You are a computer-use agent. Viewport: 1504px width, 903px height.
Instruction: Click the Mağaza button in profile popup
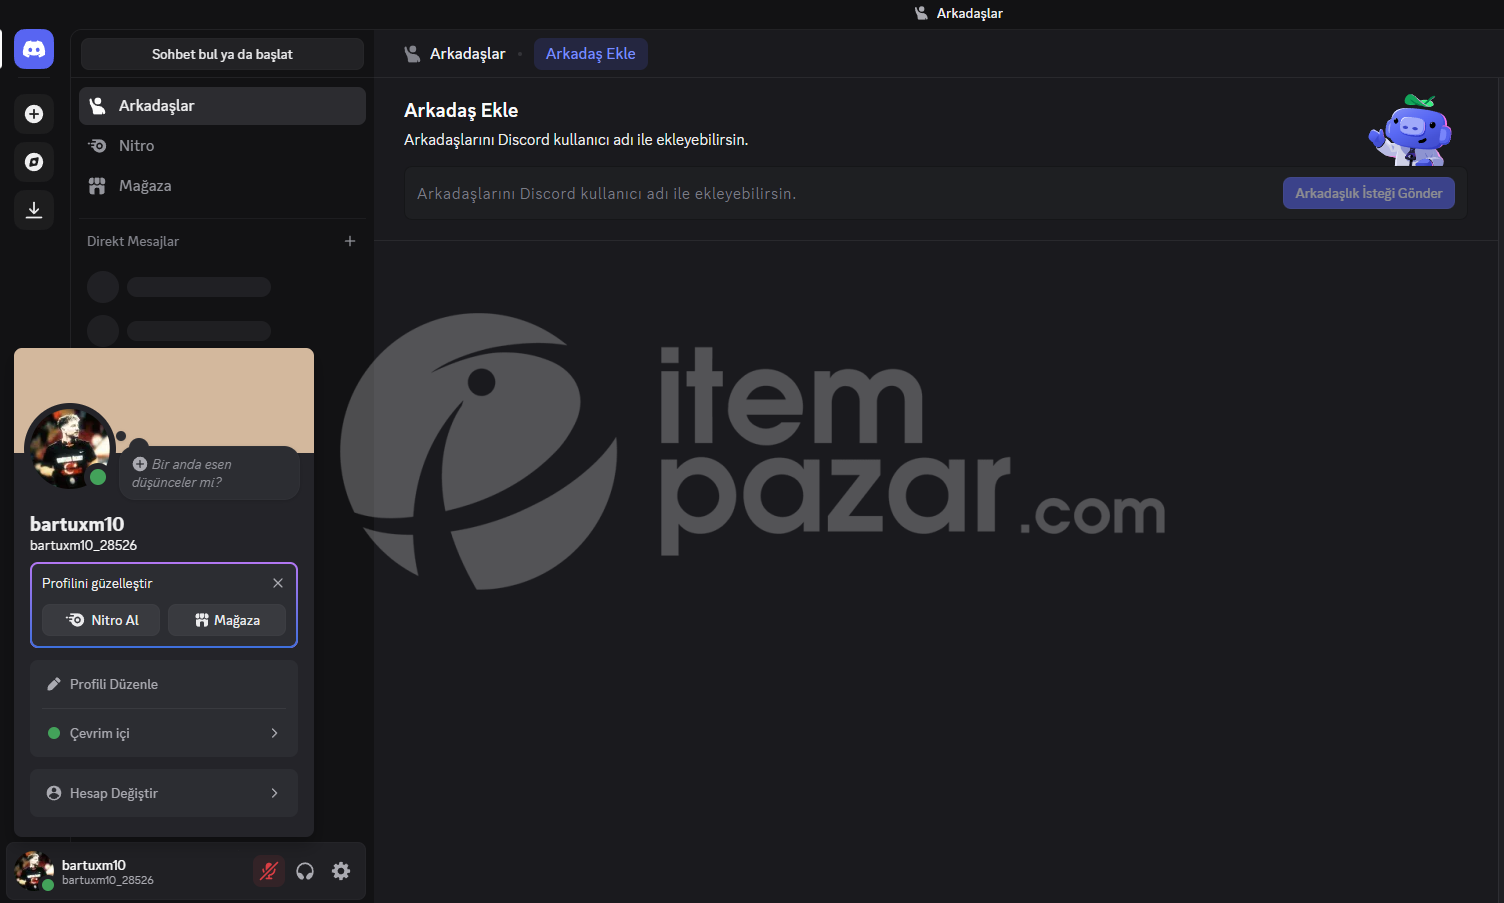click(x=227, y=620)
